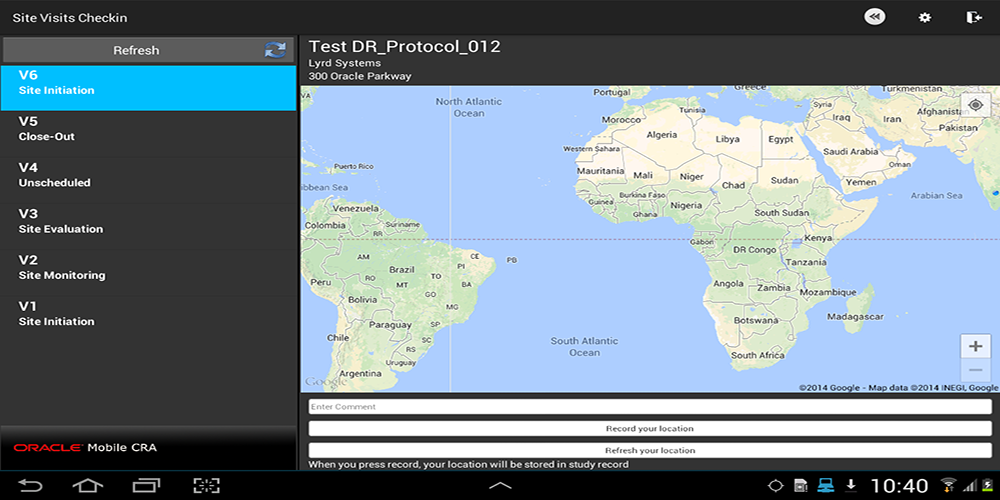Tap the download arrow status icon
Viewport: 1000px width, 500px height.
pyautogui.click(x=850, y=485)
